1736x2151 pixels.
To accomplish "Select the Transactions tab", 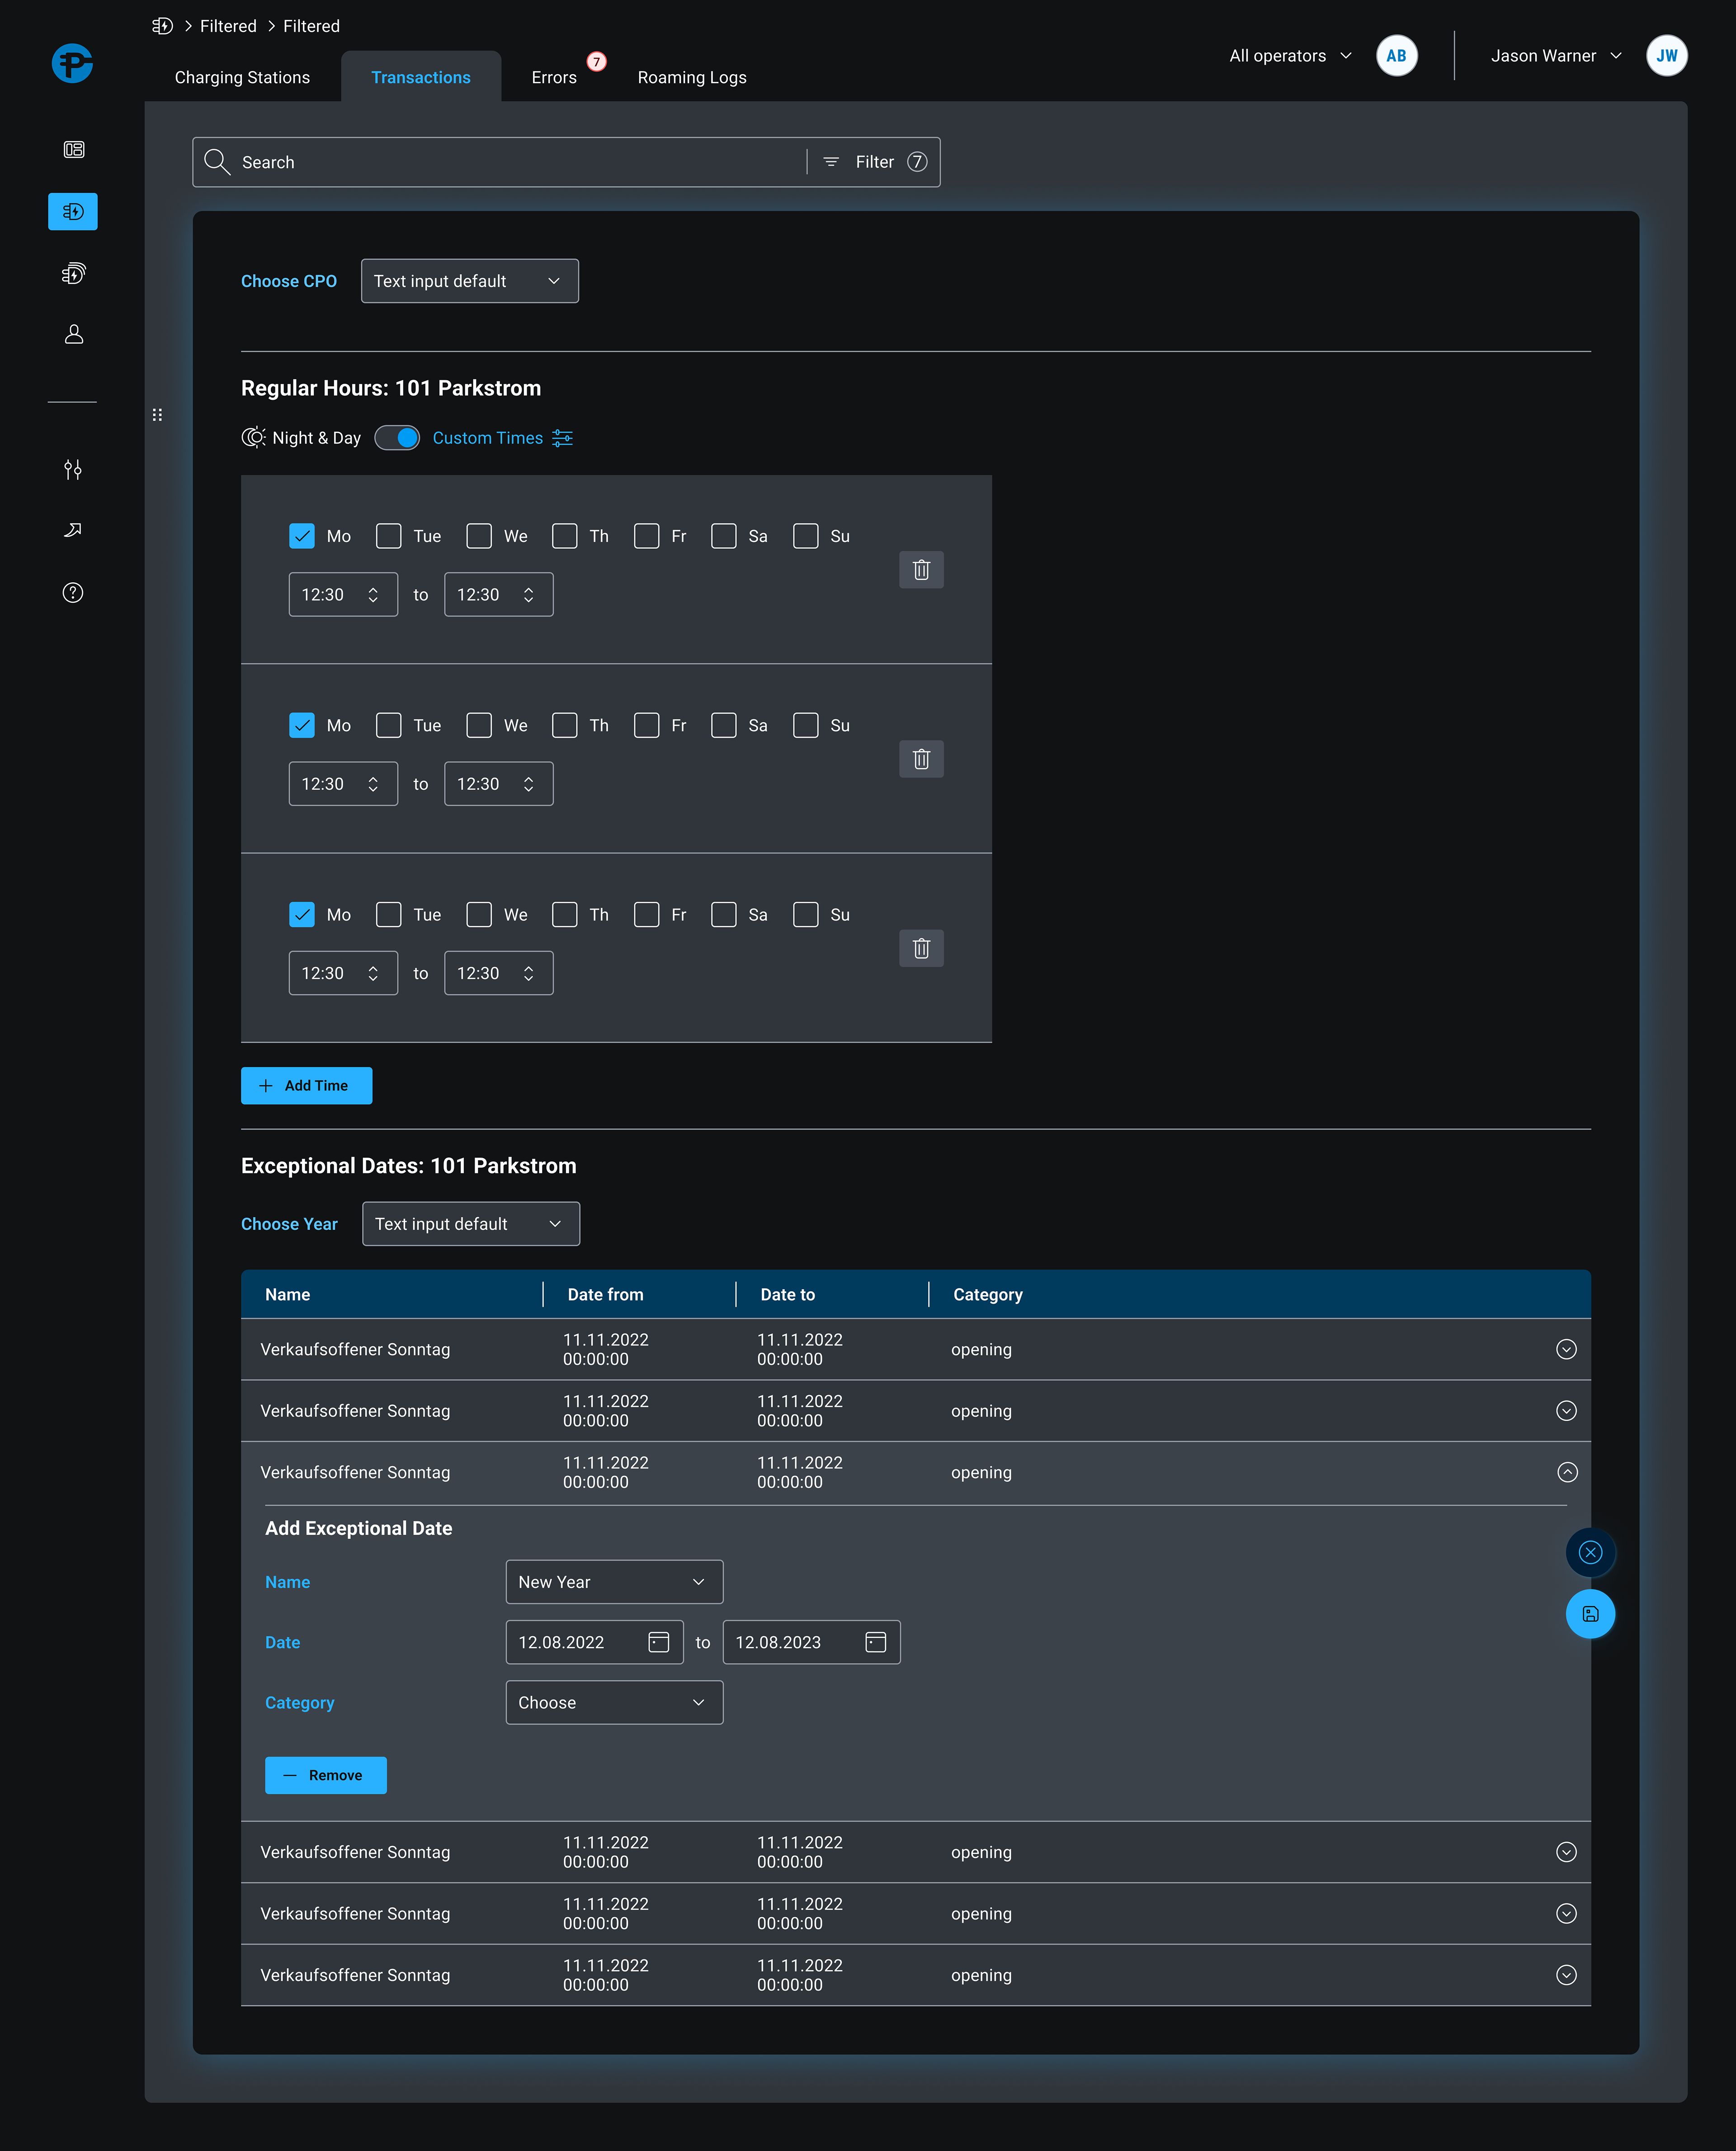I will click(x=421, y=77).
